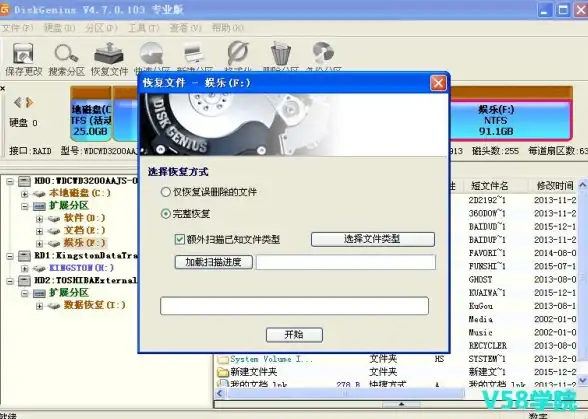Open the 分区(P) menu
The image size is (588, 419).
[101, 28]
